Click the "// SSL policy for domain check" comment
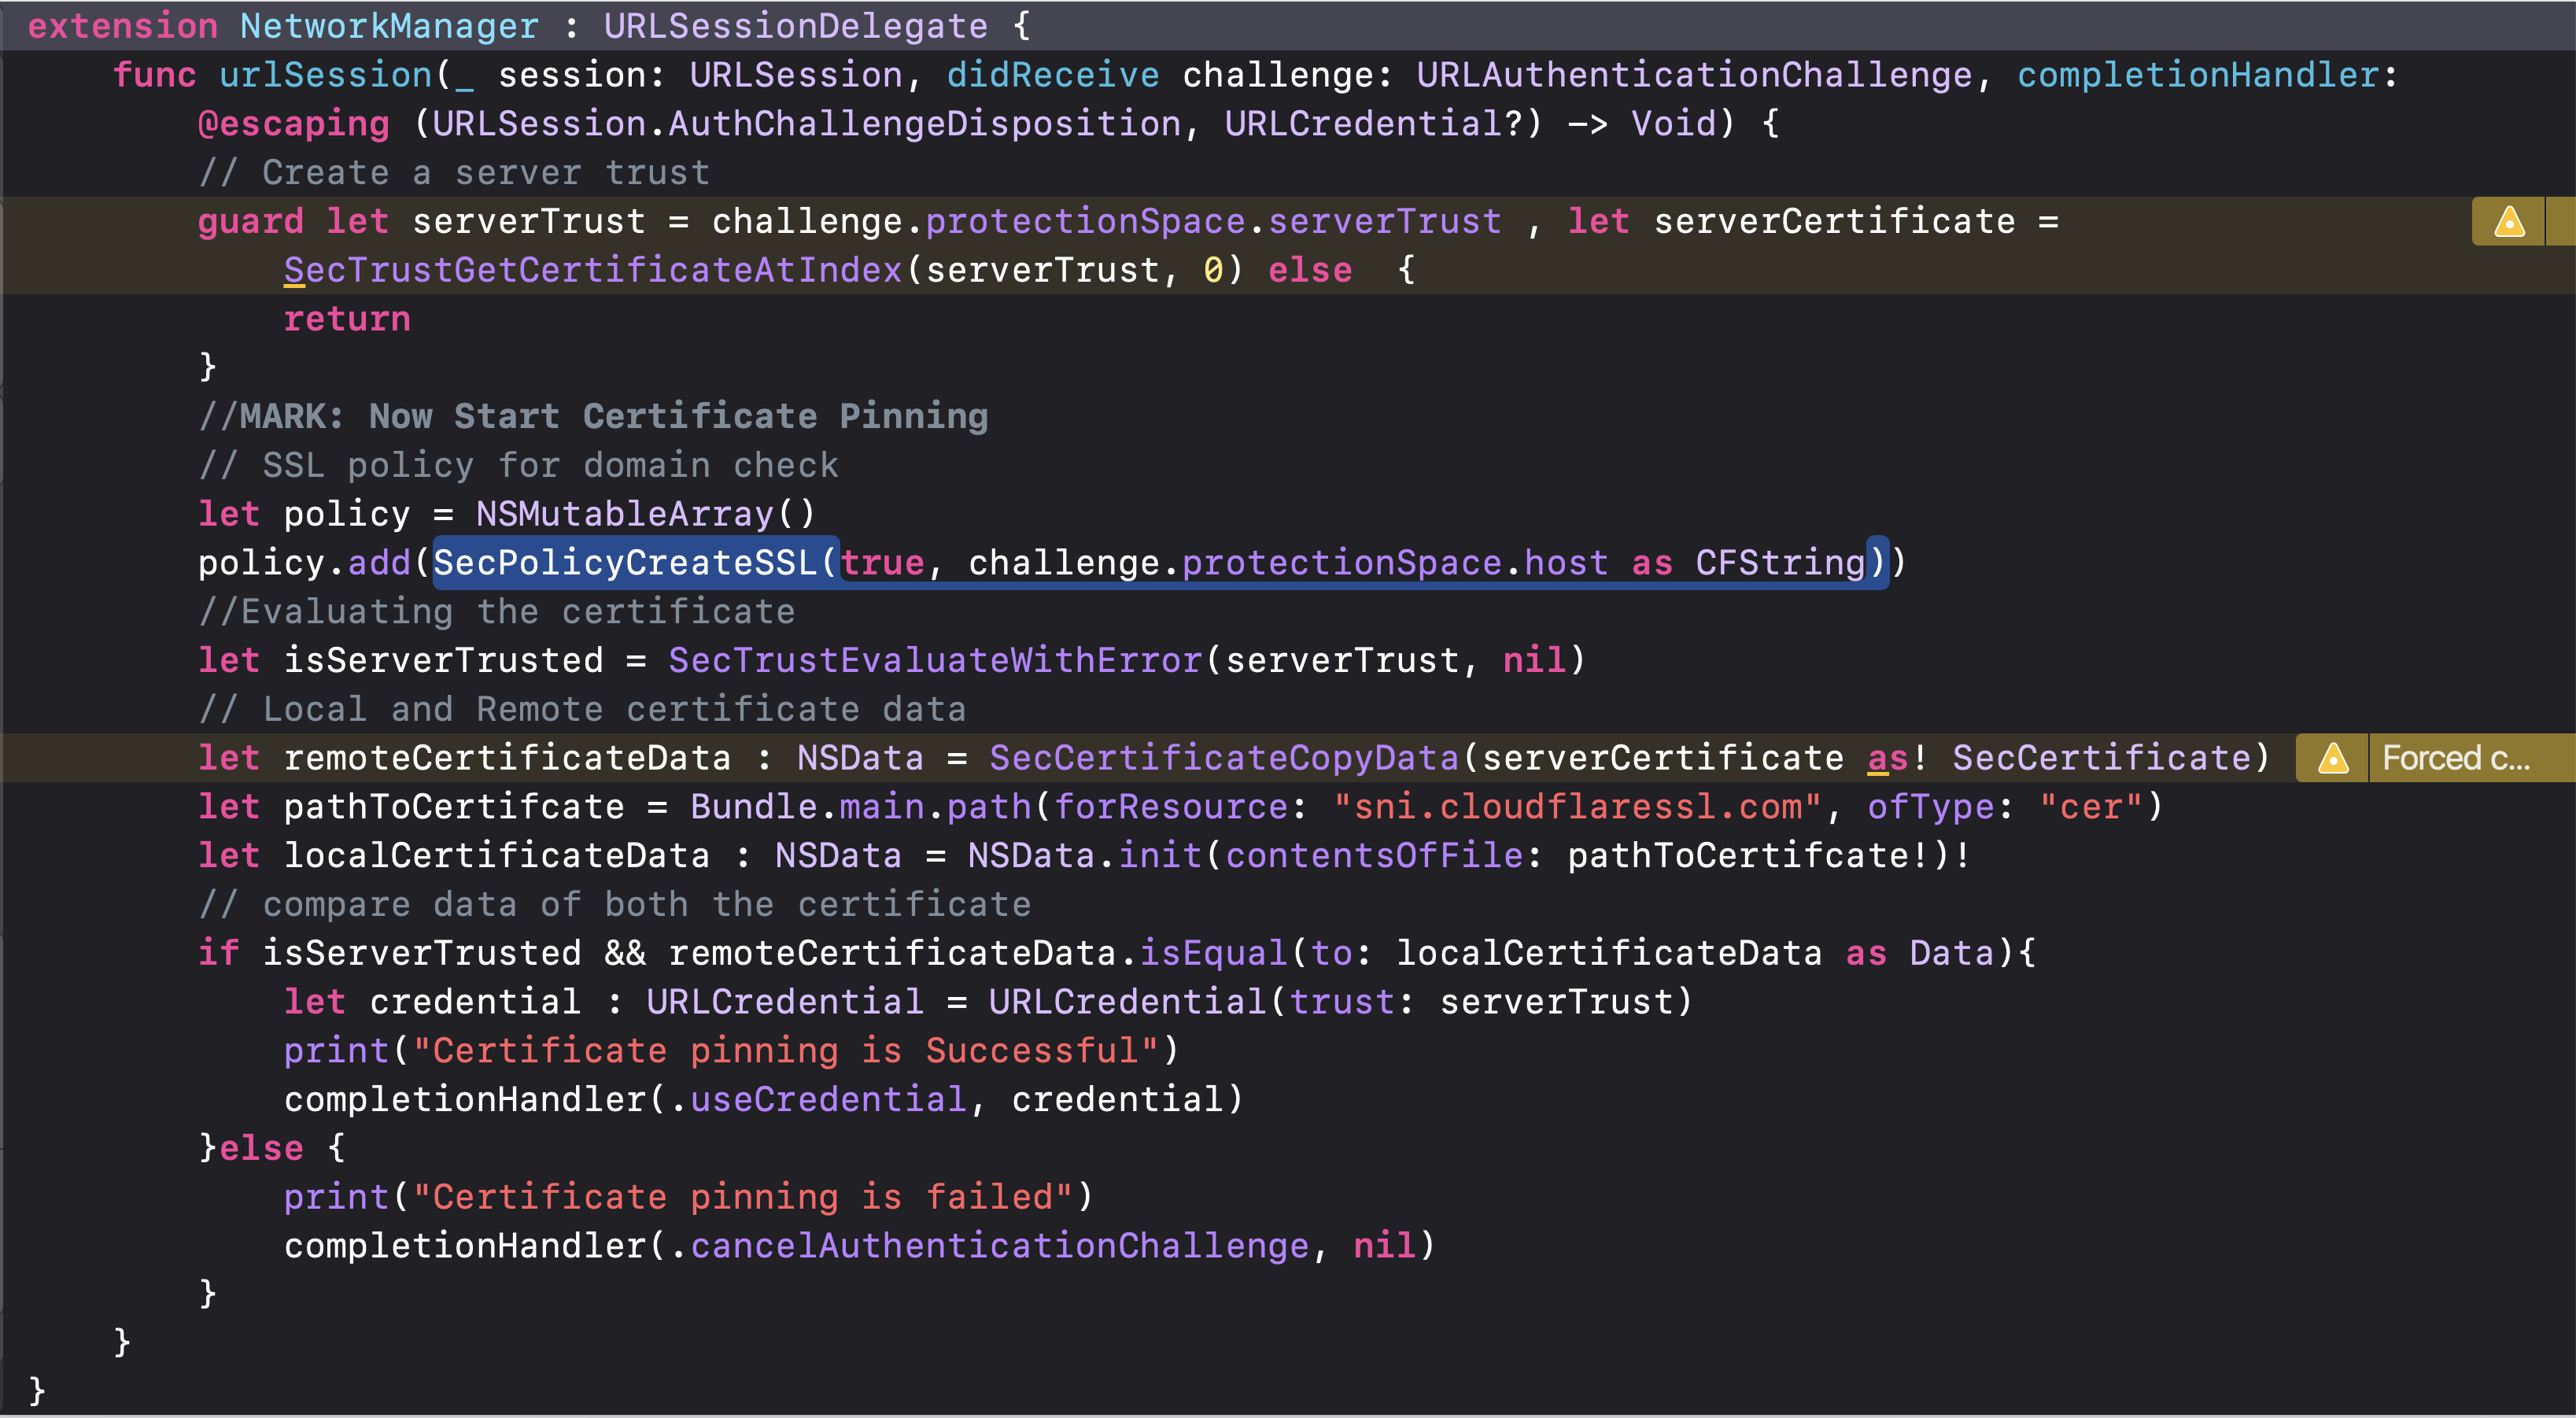Image resolution: width=2576 pixels, height=1418 pixels. click(518, 465)
